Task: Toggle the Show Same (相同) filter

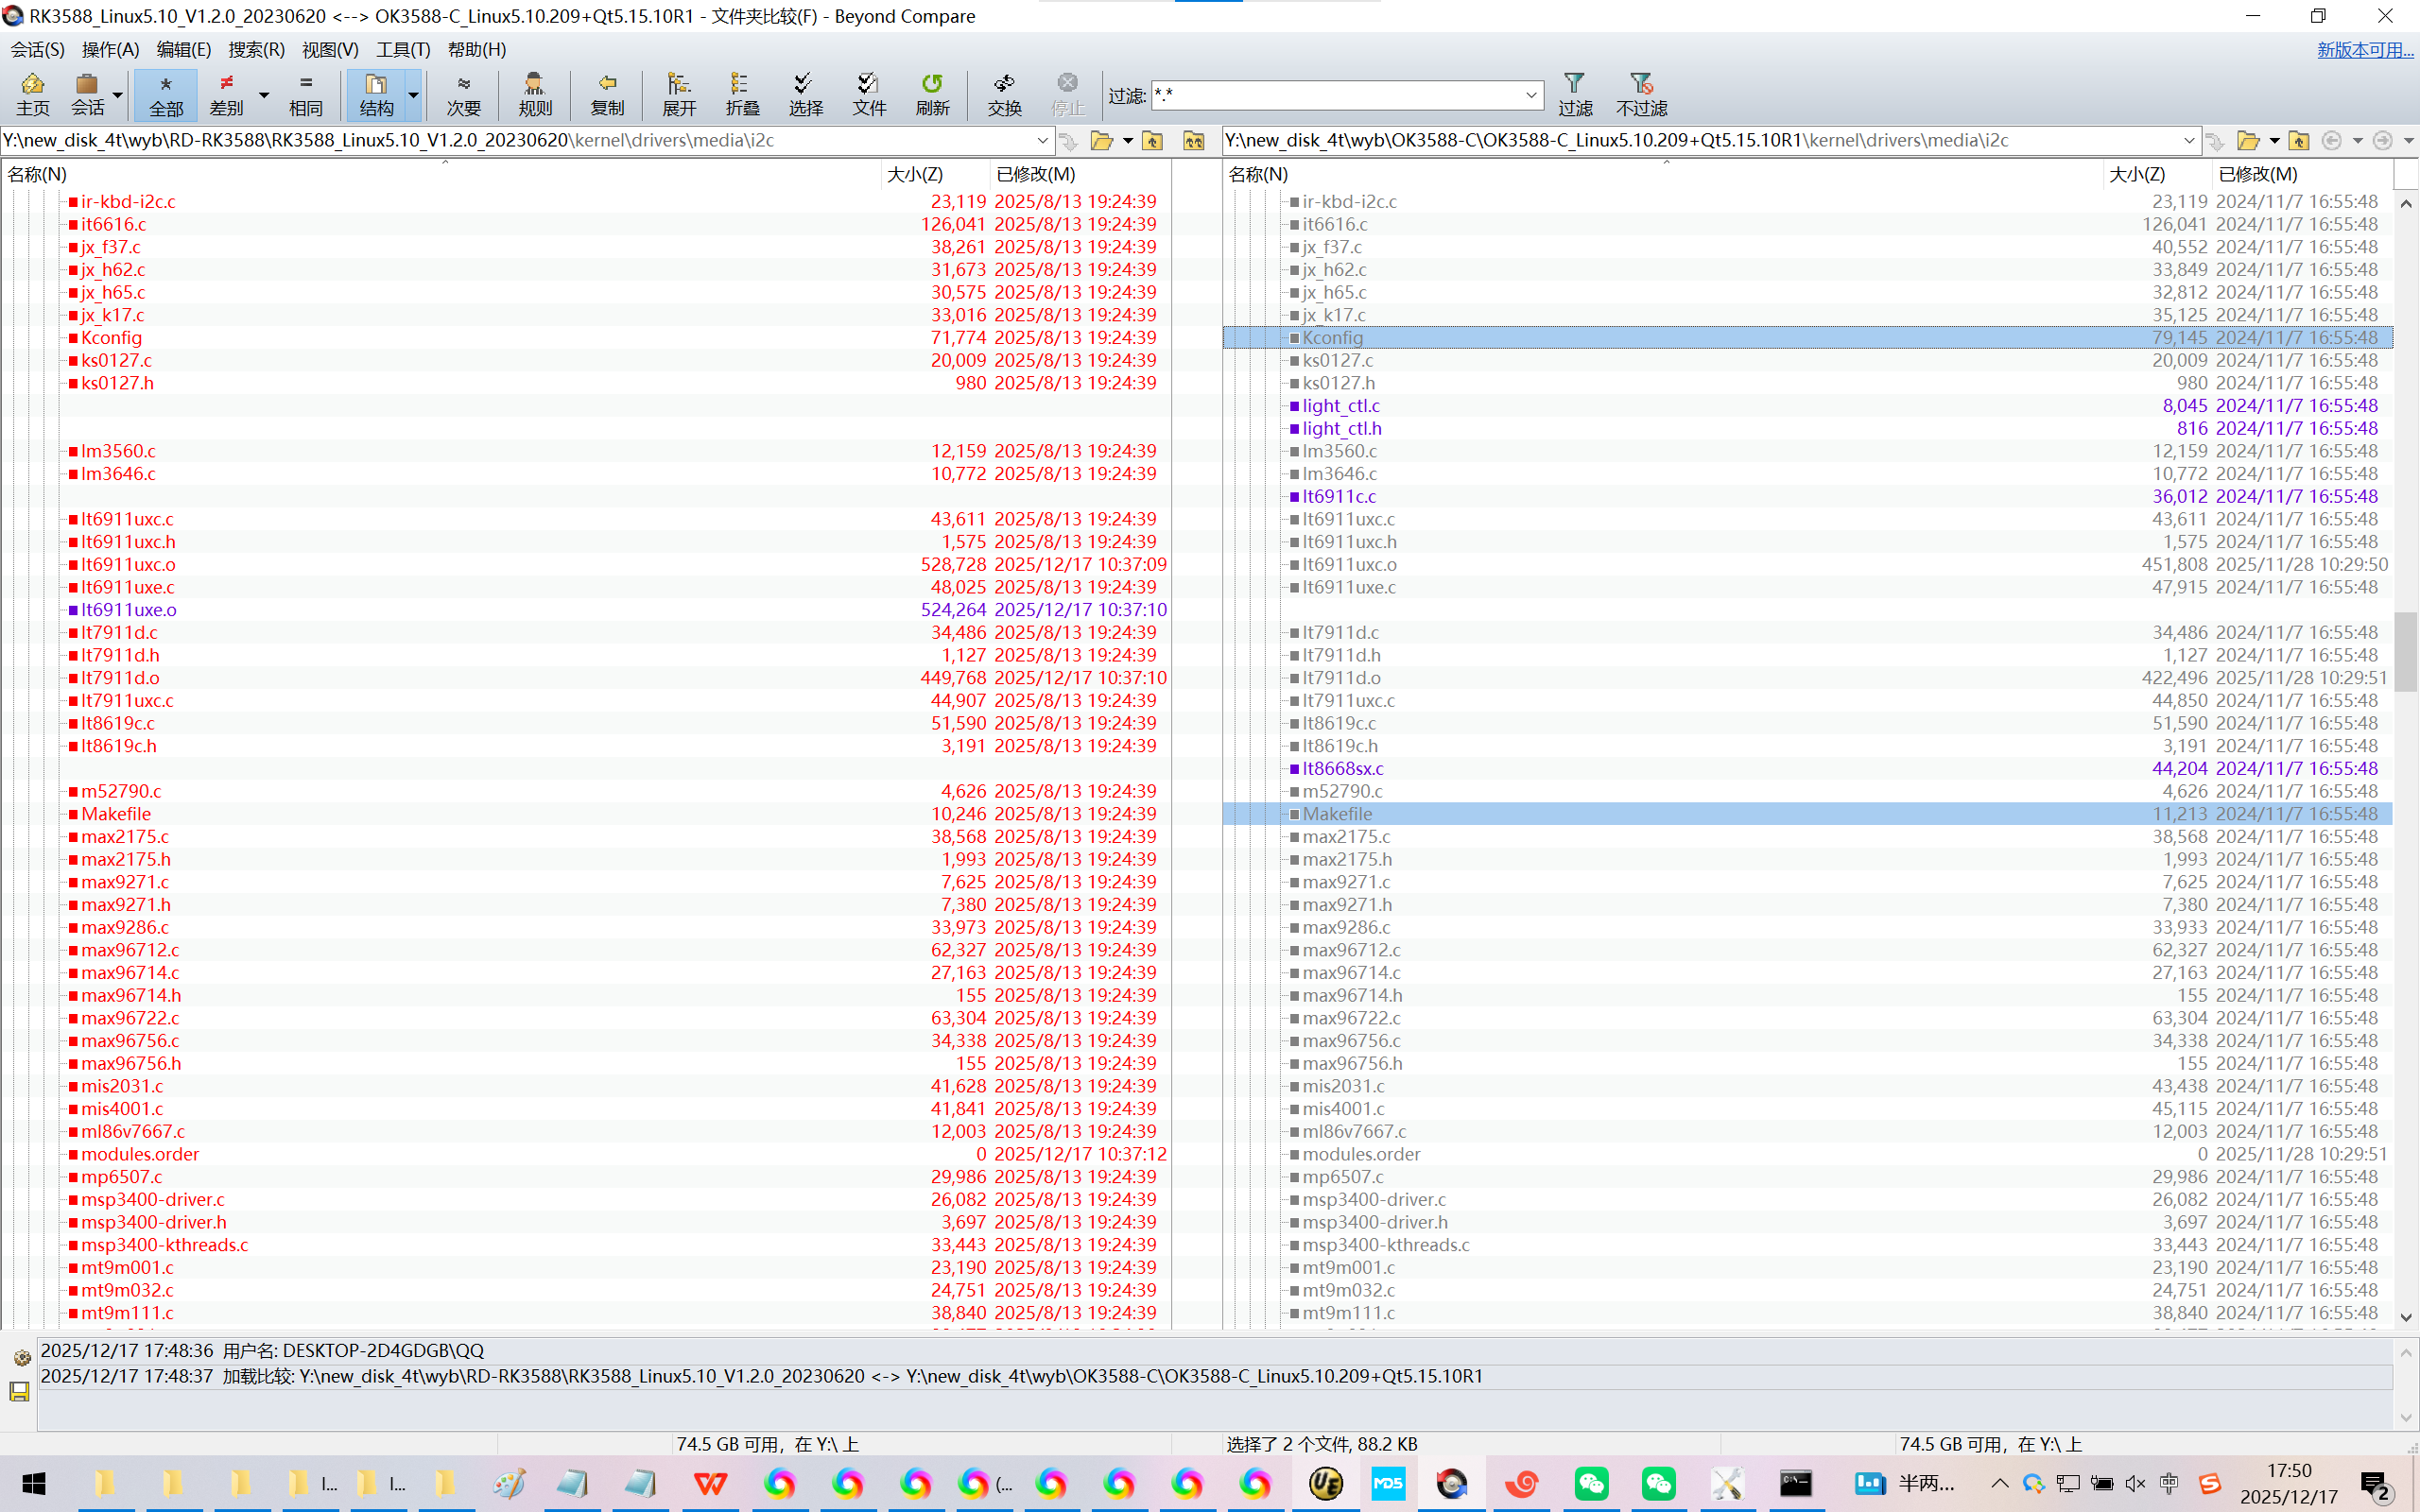Action: (x=305, y=94)
